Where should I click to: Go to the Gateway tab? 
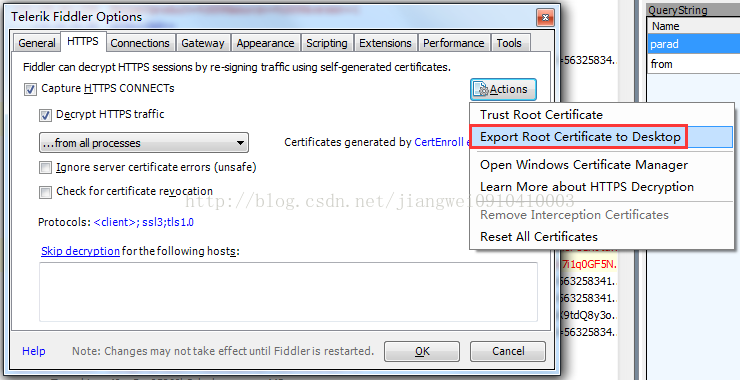point(203,43)
